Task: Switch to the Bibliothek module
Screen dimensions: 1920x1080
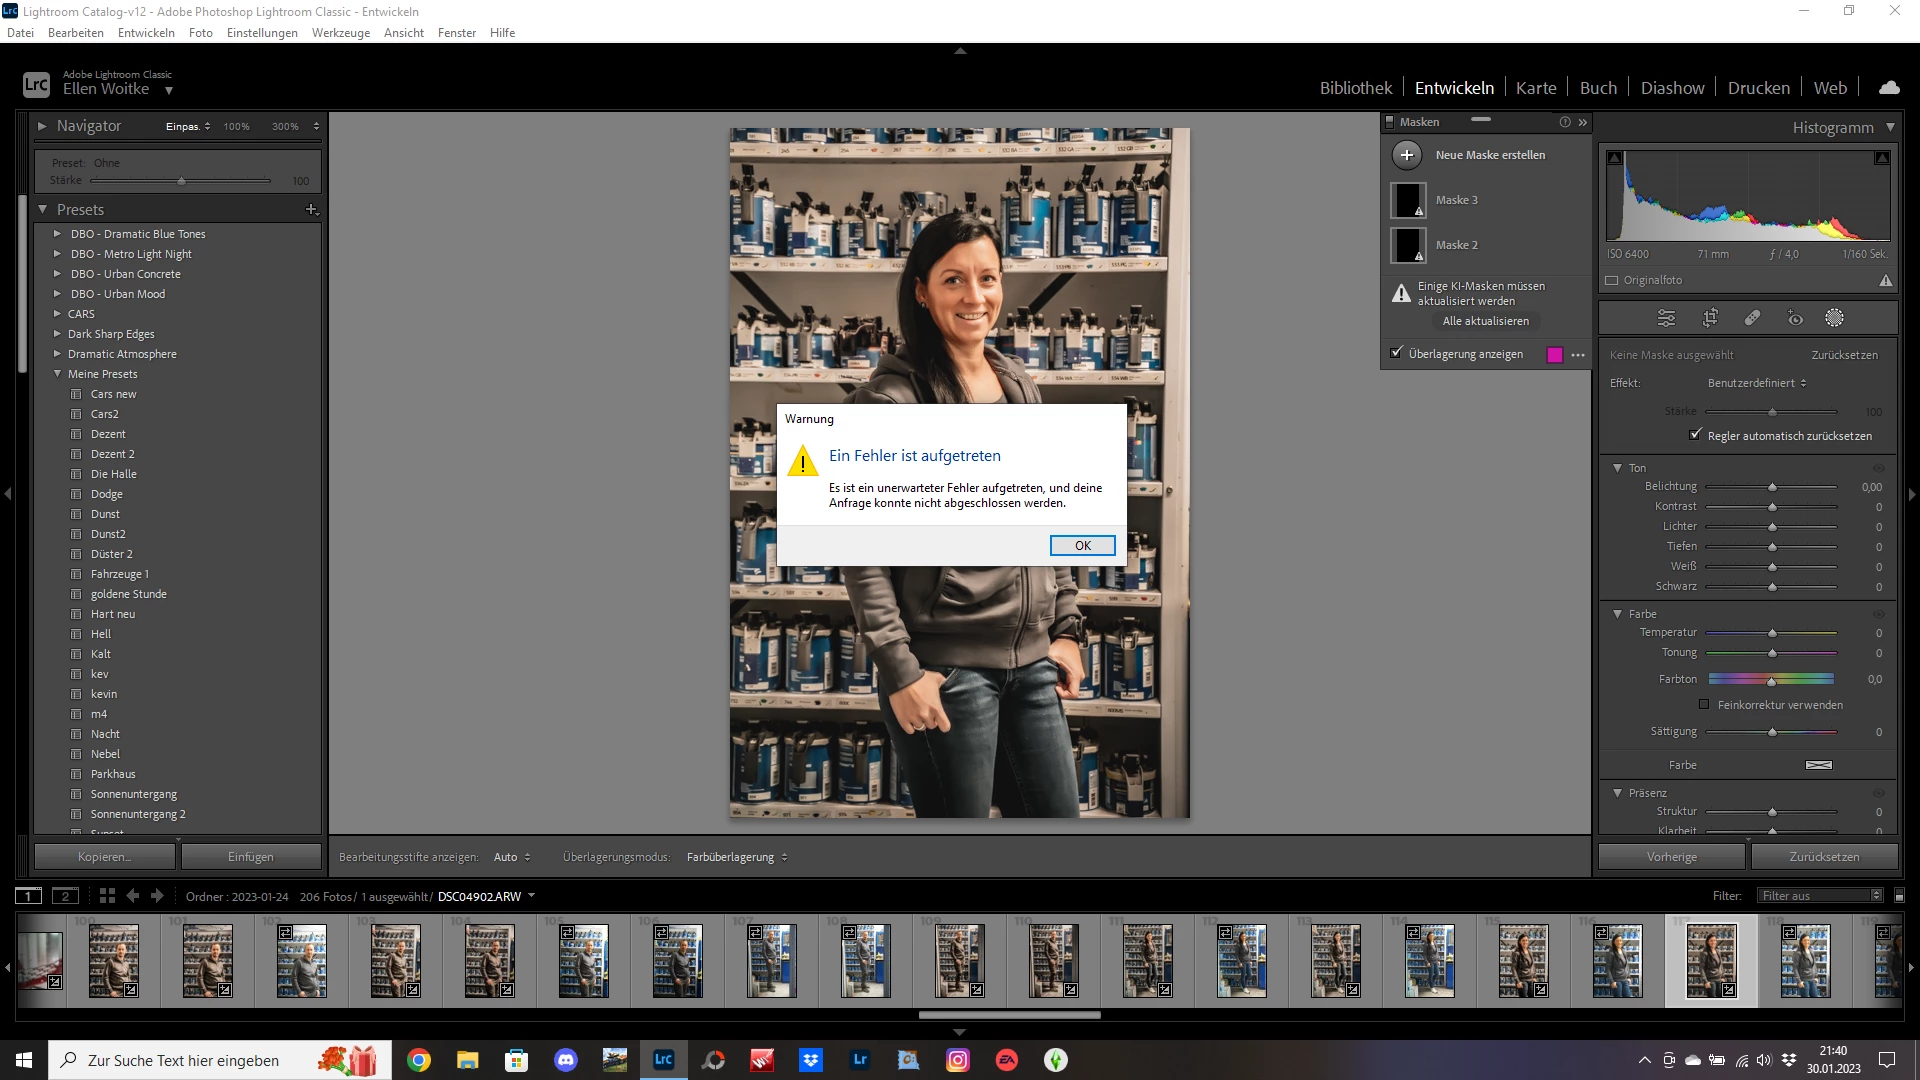Action: point(1355,88)
